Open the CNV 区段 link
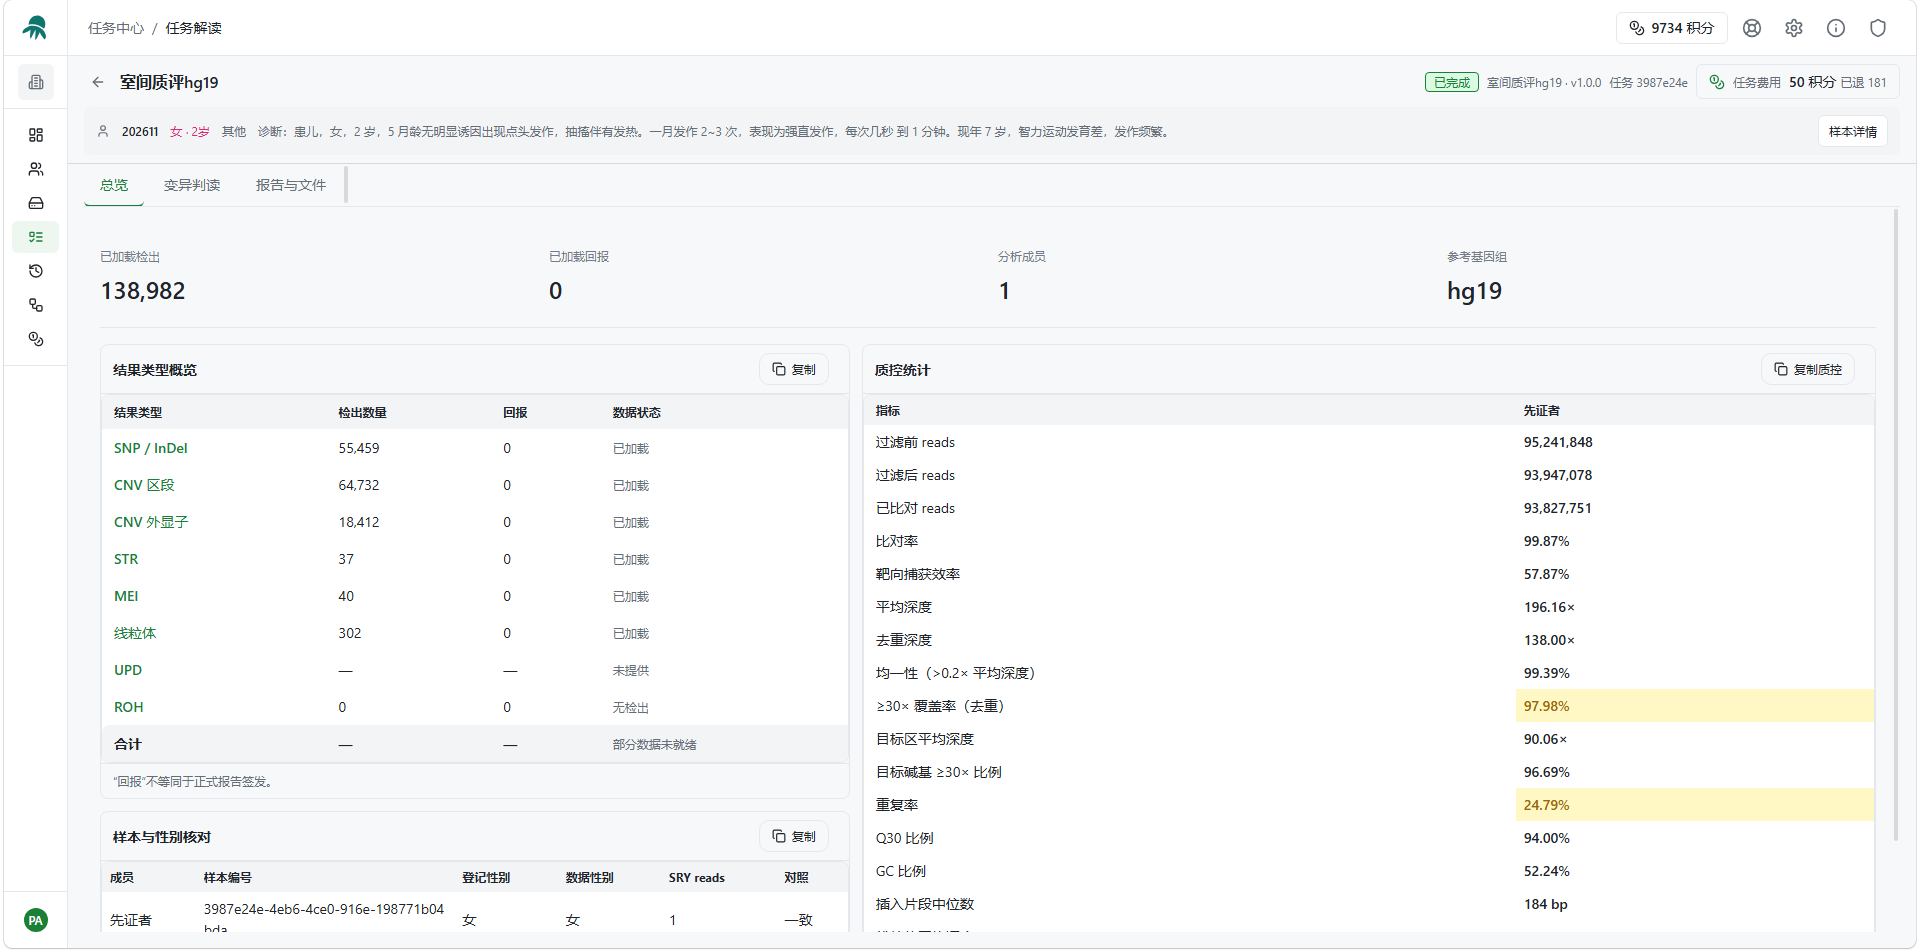Image resolution: width=1920 pixels, height=952 pixels. click(x=144, y=485)
